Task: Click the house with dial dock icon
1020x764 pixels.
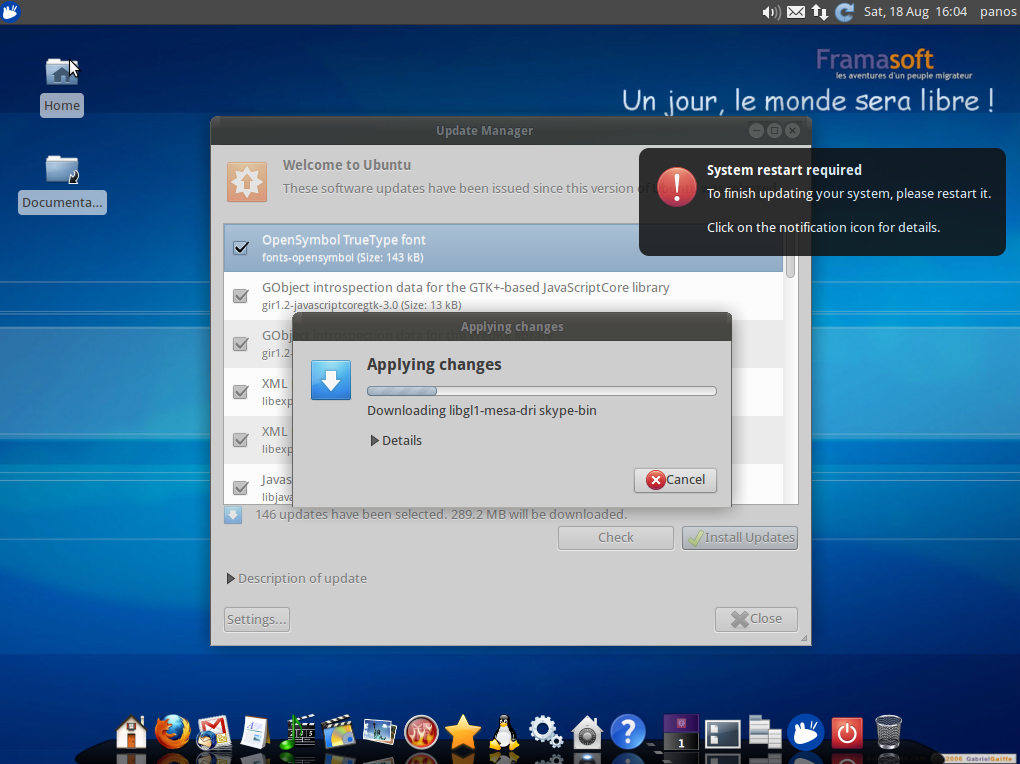Action: click(x=587, y=733)
